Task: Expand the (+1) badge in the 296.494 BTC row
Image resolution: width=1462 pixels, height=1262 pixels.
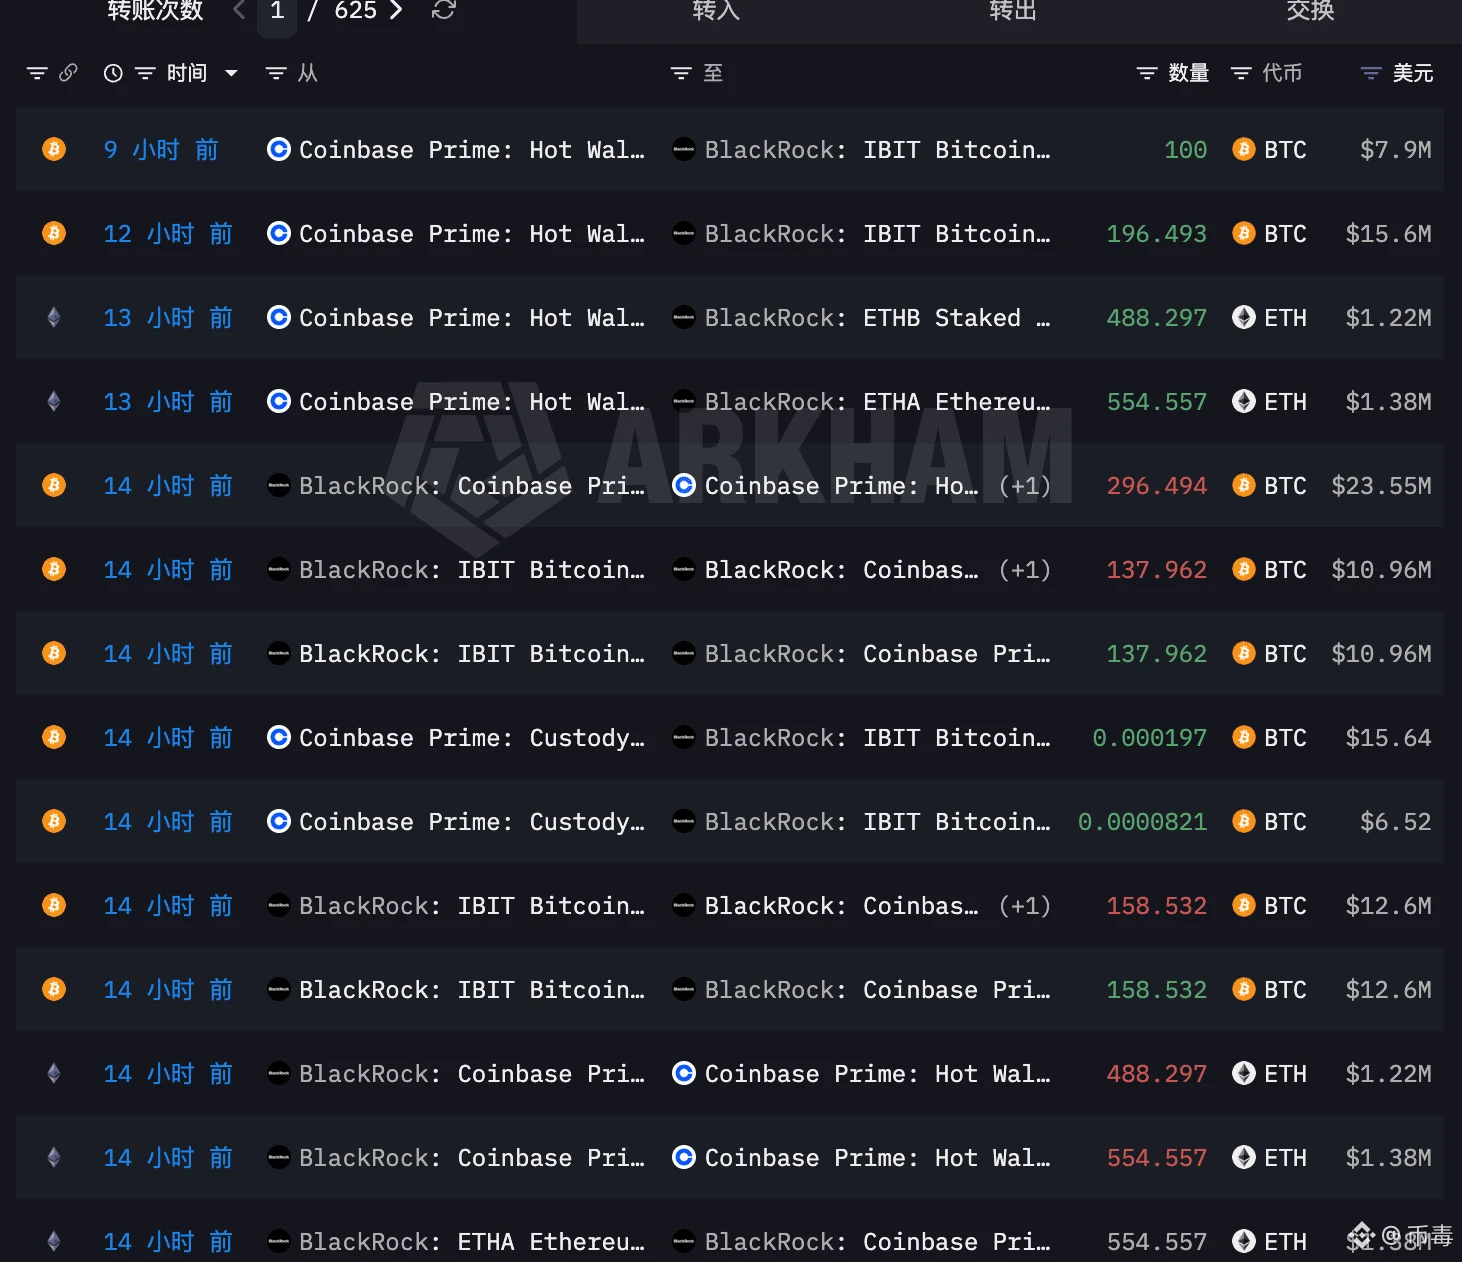Action: coord(1025,485)
